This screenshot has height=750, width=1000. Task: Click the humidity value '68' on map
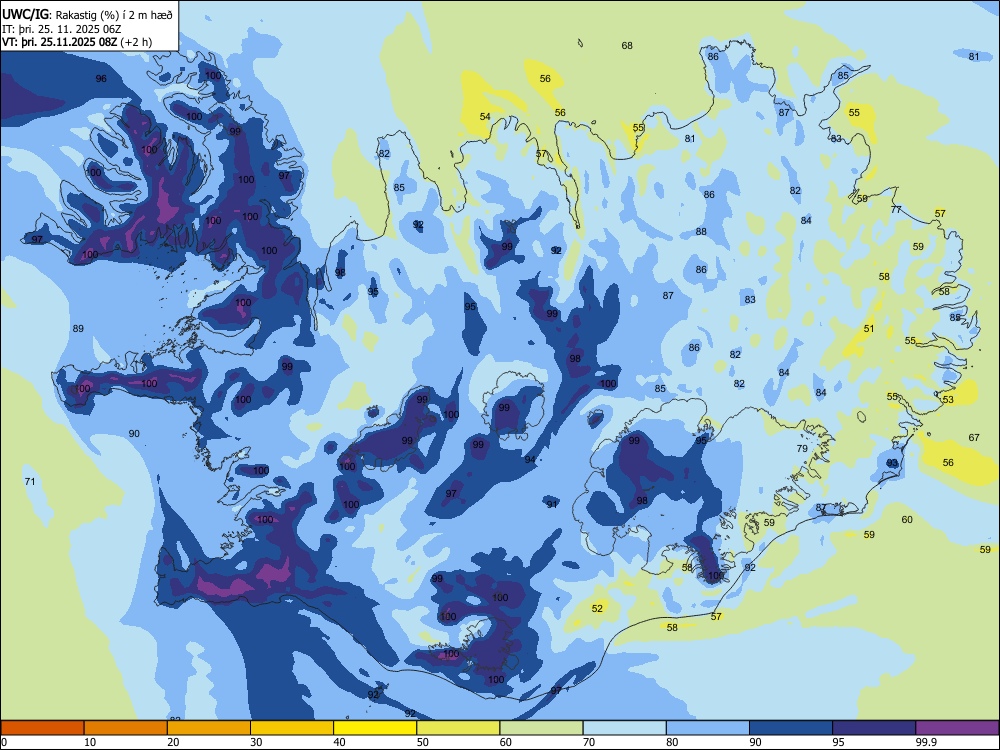click(x=627, y=45)
